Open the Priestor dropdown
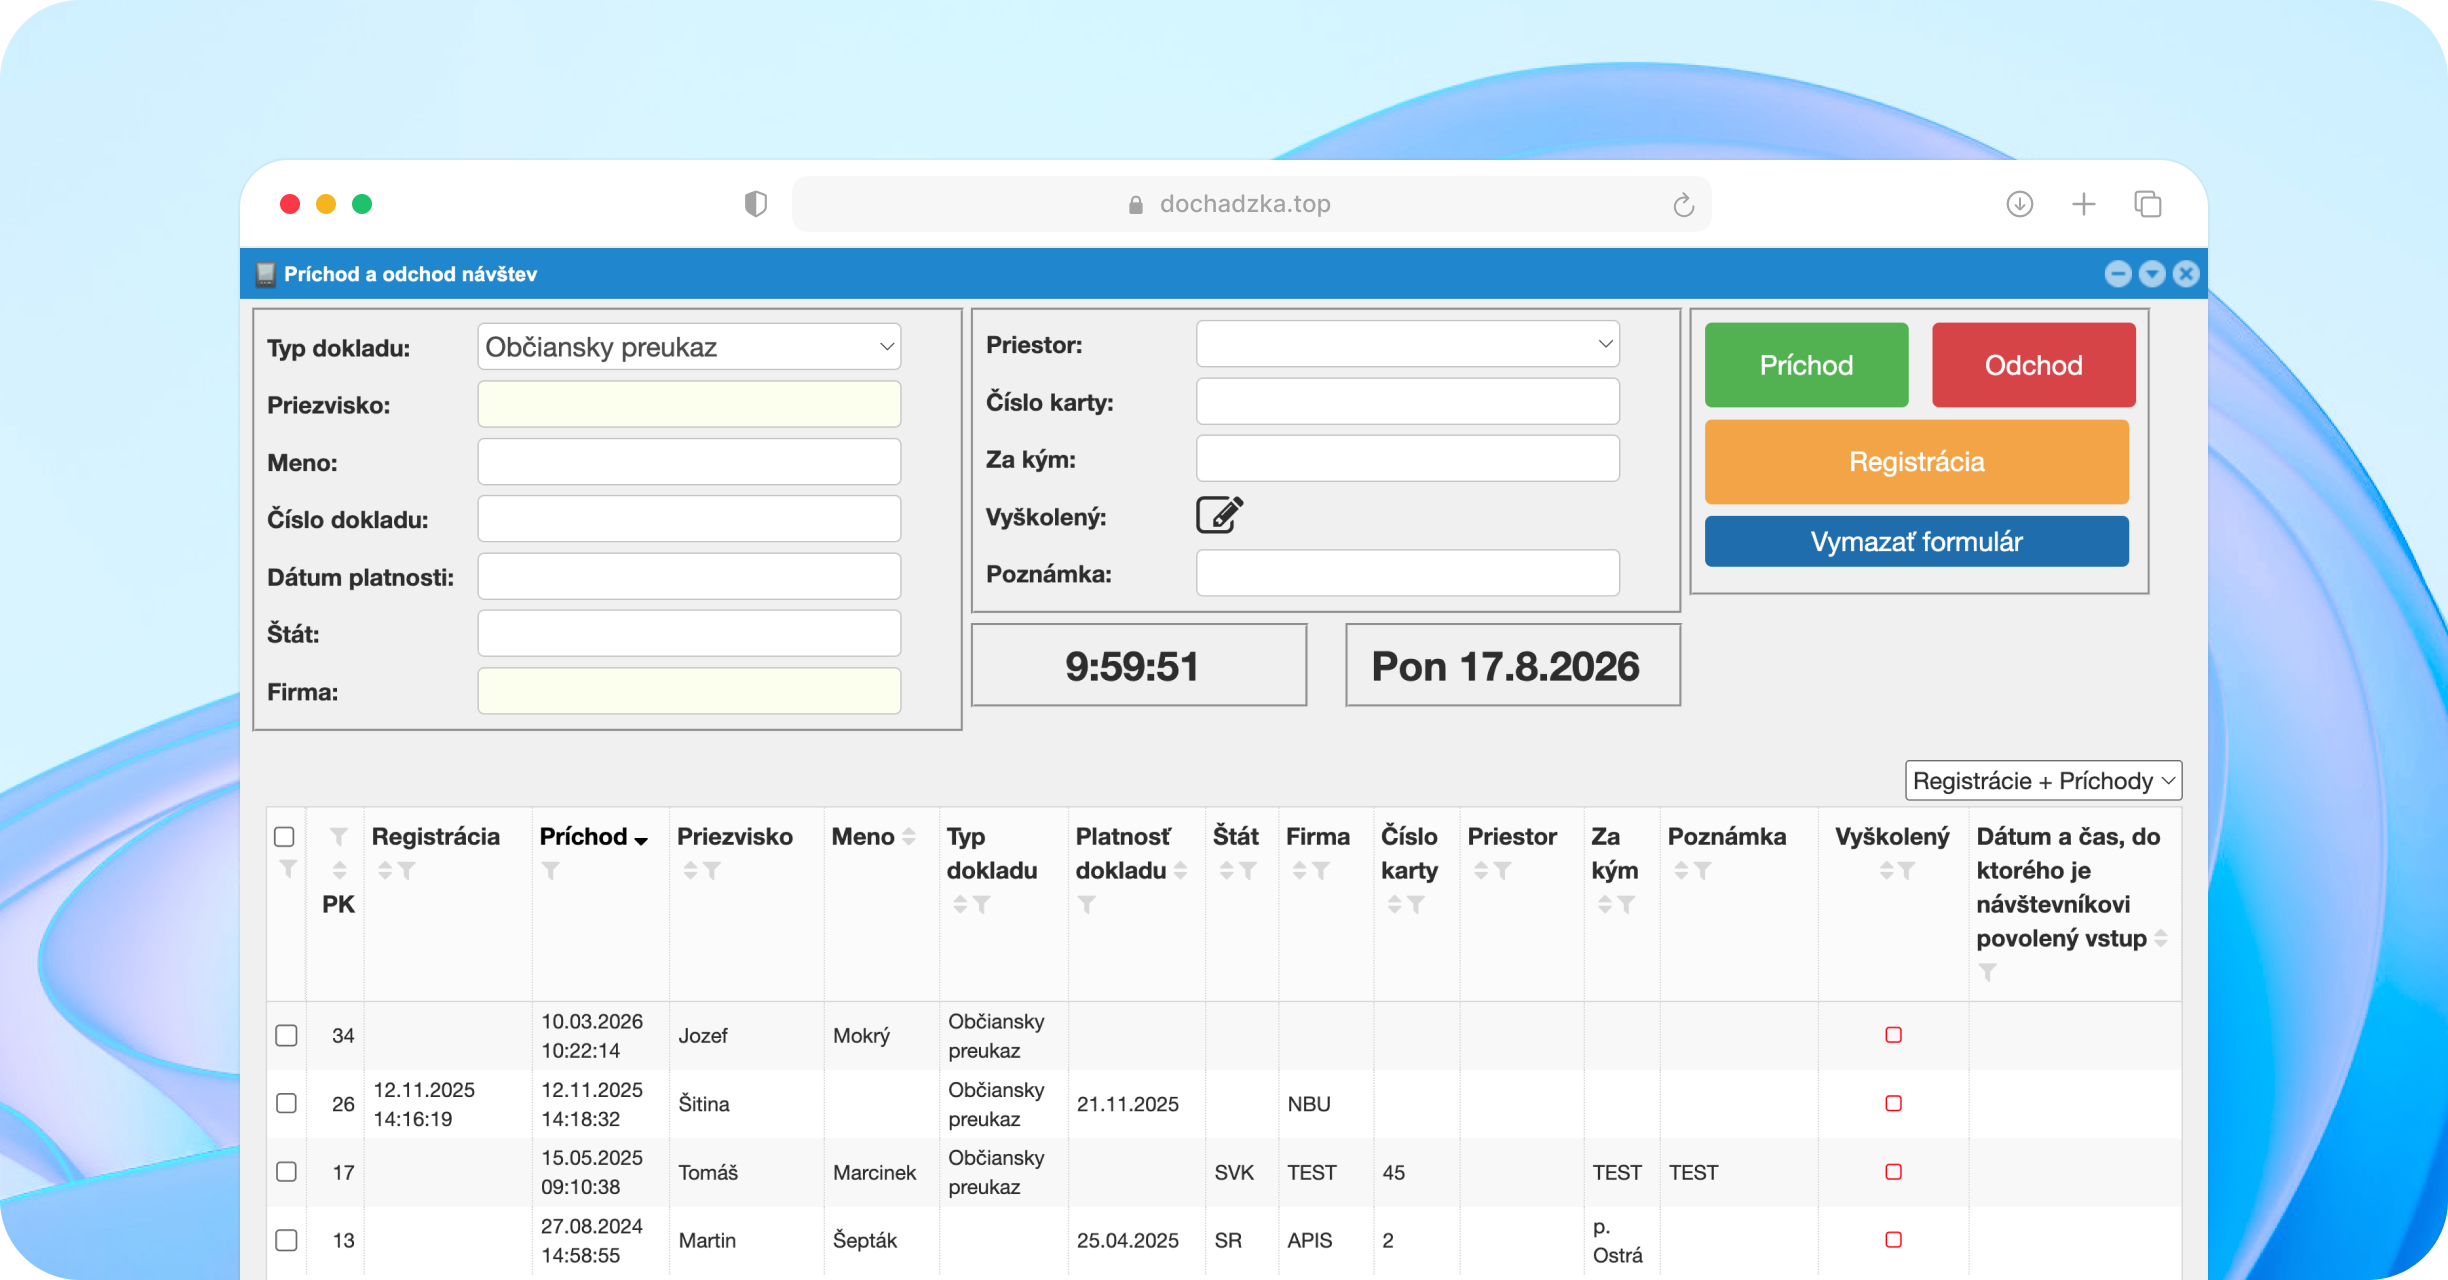2448x1280 pixels. [x=1407, y=344]
